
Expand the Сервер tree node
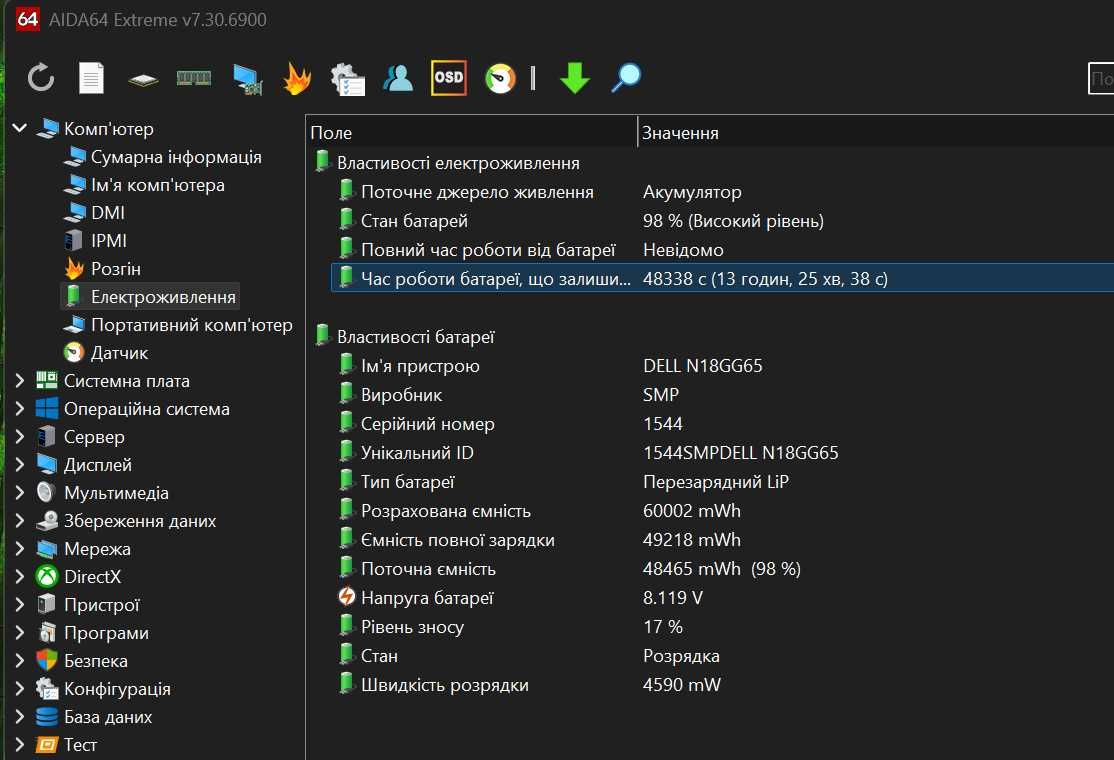point(20,437)
